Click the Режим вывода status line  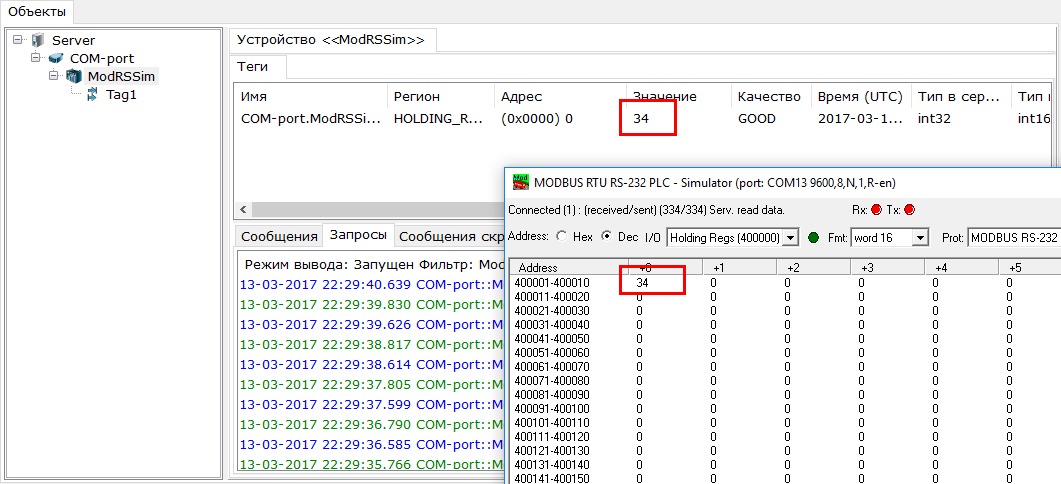pyautogui.click(x=375, y=265)
